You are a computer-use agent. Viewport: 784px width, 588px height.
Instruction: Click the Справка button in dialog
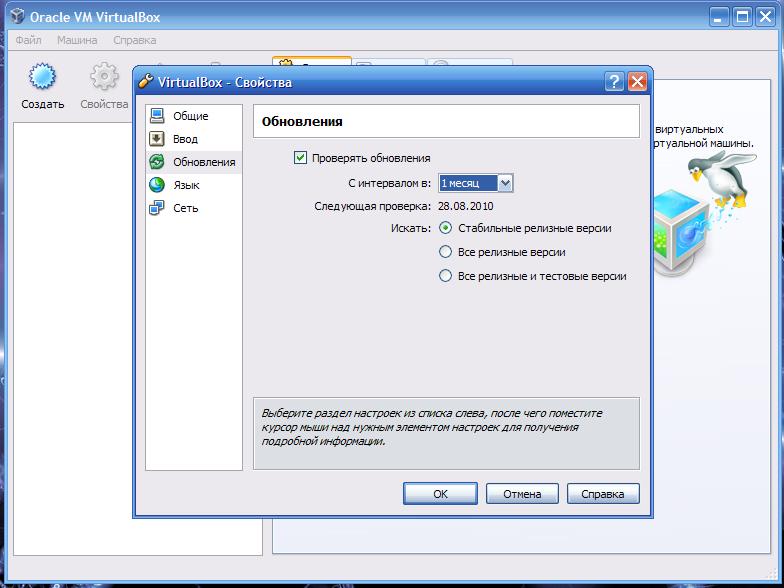tap(603, 494)
